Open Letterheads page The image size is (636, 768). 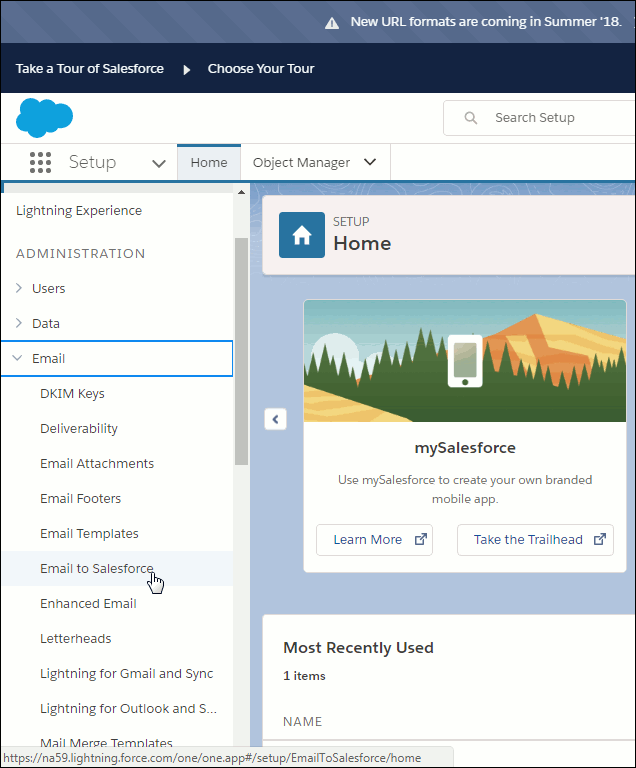coord(75,638)
